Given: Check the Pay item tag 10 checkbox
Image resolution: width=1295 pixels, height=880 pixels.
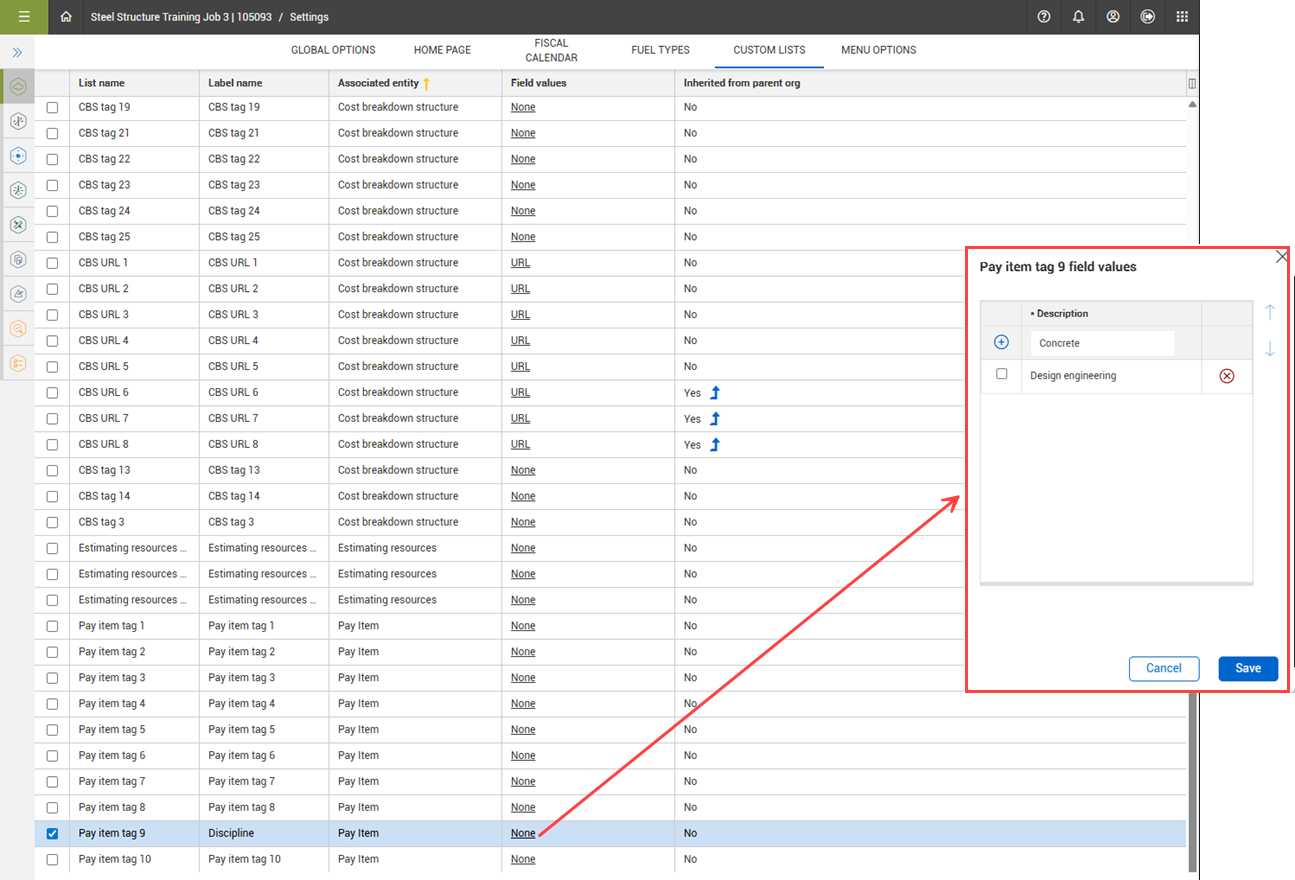Looking at the screenshot, I should [52, 860].
